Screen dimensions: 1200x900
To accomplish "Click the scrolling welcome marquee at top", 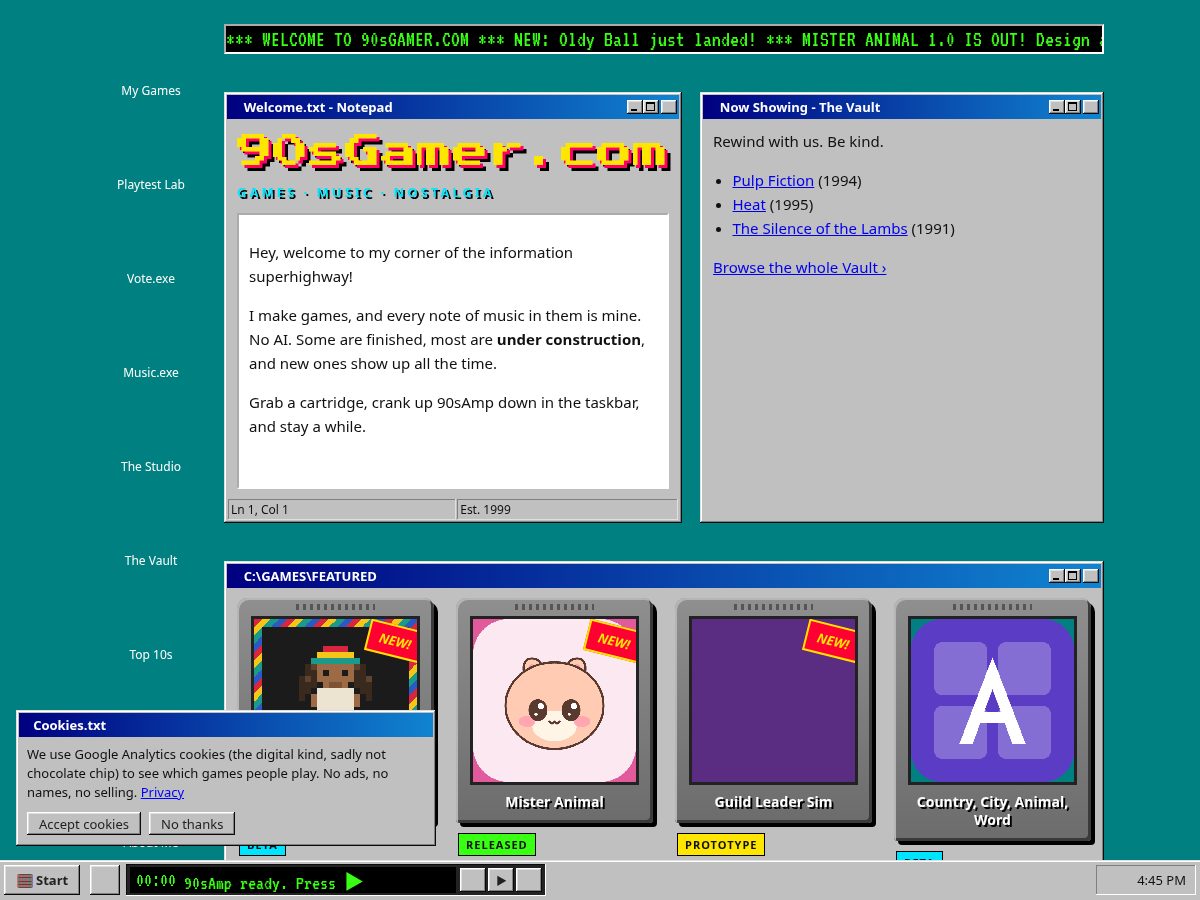I will (x=664, y=40).
